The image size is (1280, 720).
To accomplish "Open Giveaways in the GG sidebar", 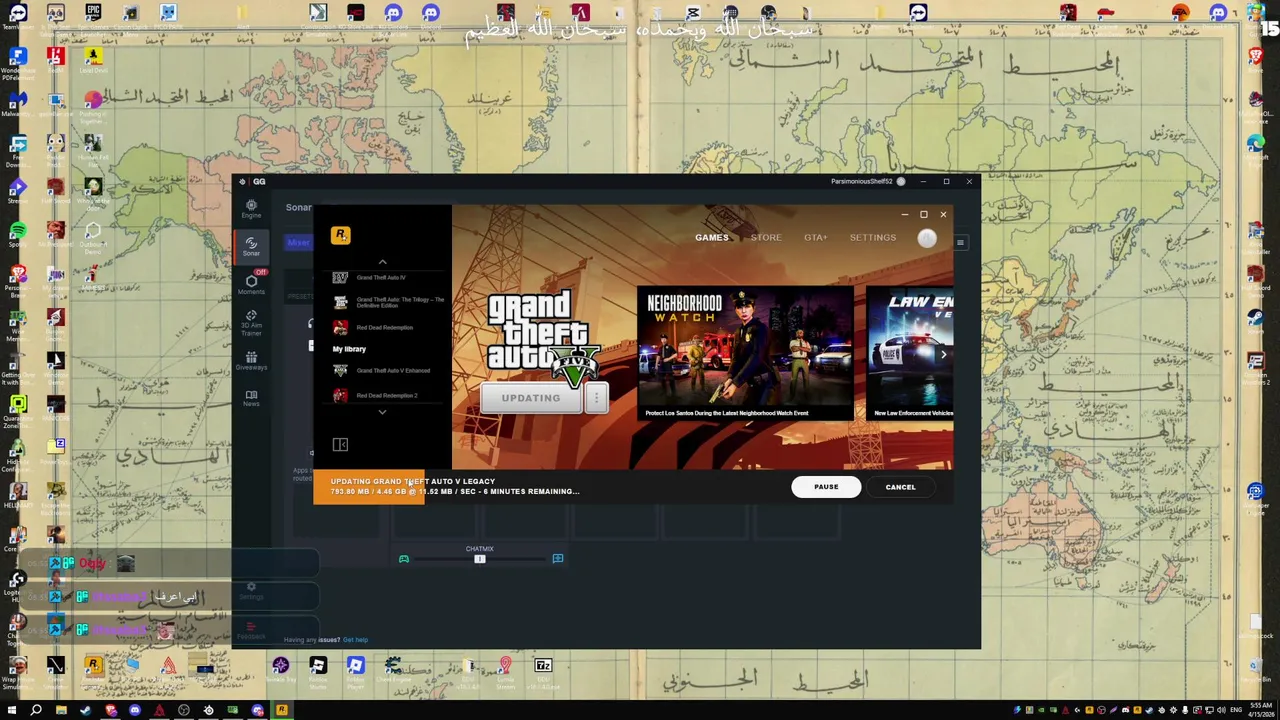I will click(x=251, y=361).
